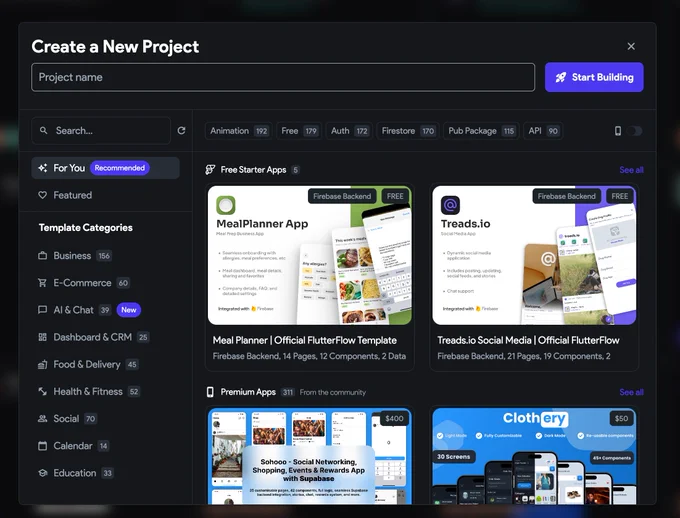
Task: Click See all for Free Starter Apps
Action: tap(631, 170)
